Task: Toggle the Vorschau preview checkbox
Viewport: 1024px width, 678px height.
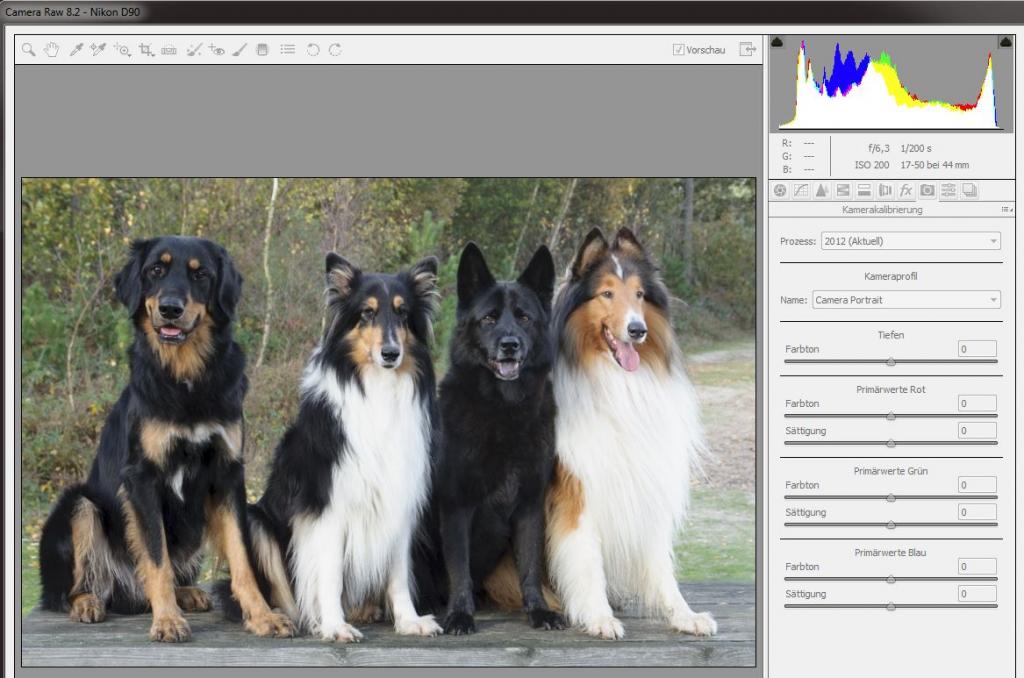Action: tap(679, 50)
